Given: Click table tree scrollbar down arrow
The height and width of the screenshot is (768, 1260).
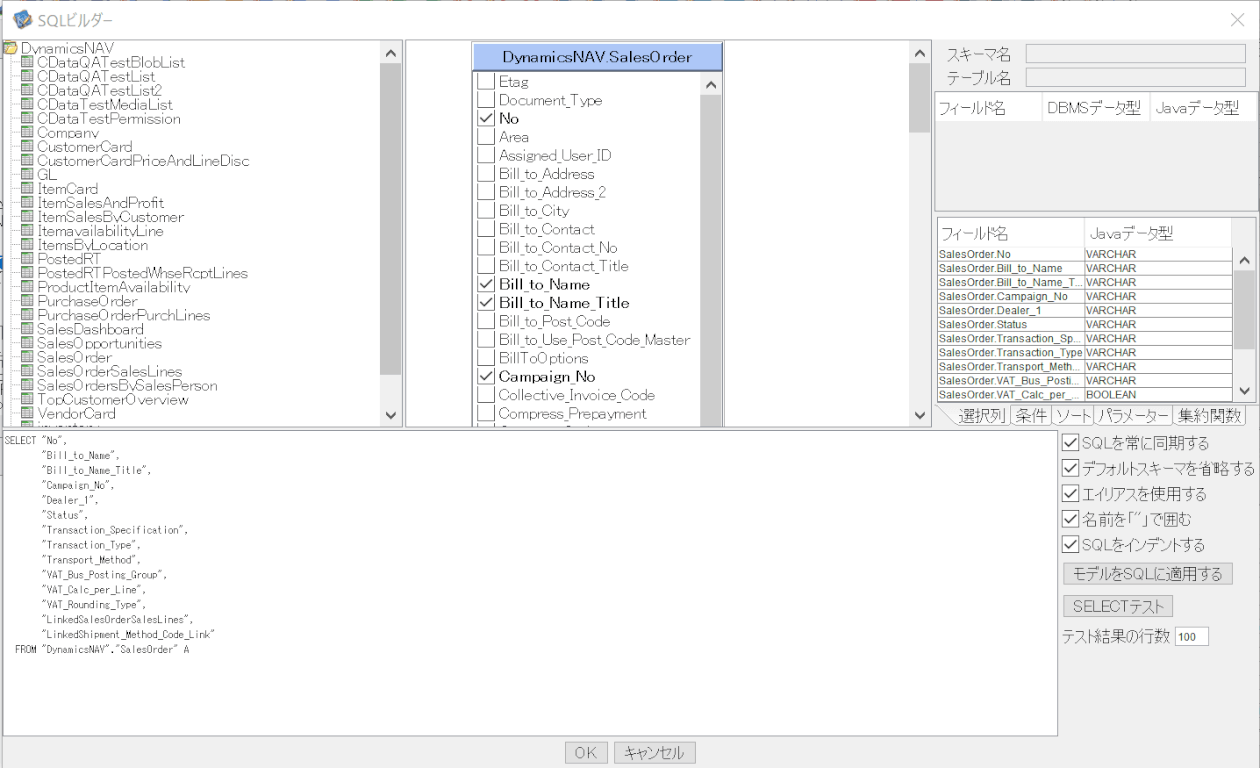Looking at the screenshot, I should pyautogui.click(x=391, y=415).
